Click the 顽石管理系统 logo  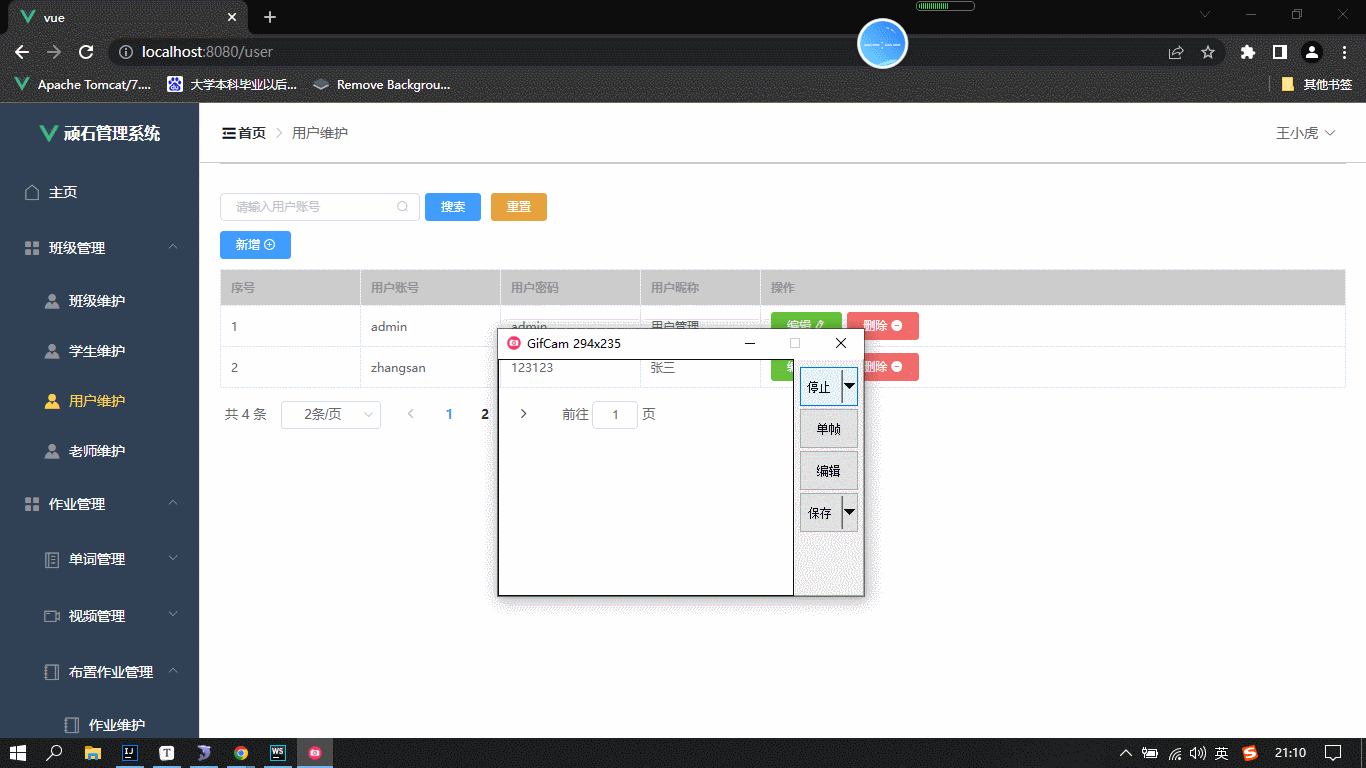point(100,133)
